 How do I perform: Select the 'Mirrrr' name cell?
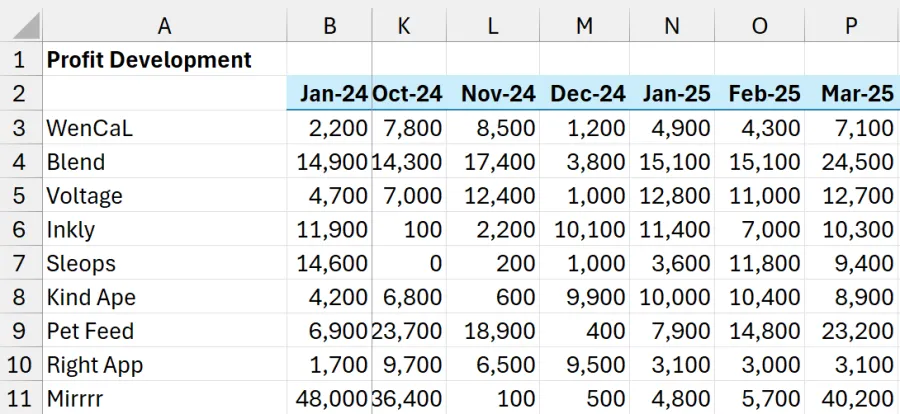pos(164,397)
